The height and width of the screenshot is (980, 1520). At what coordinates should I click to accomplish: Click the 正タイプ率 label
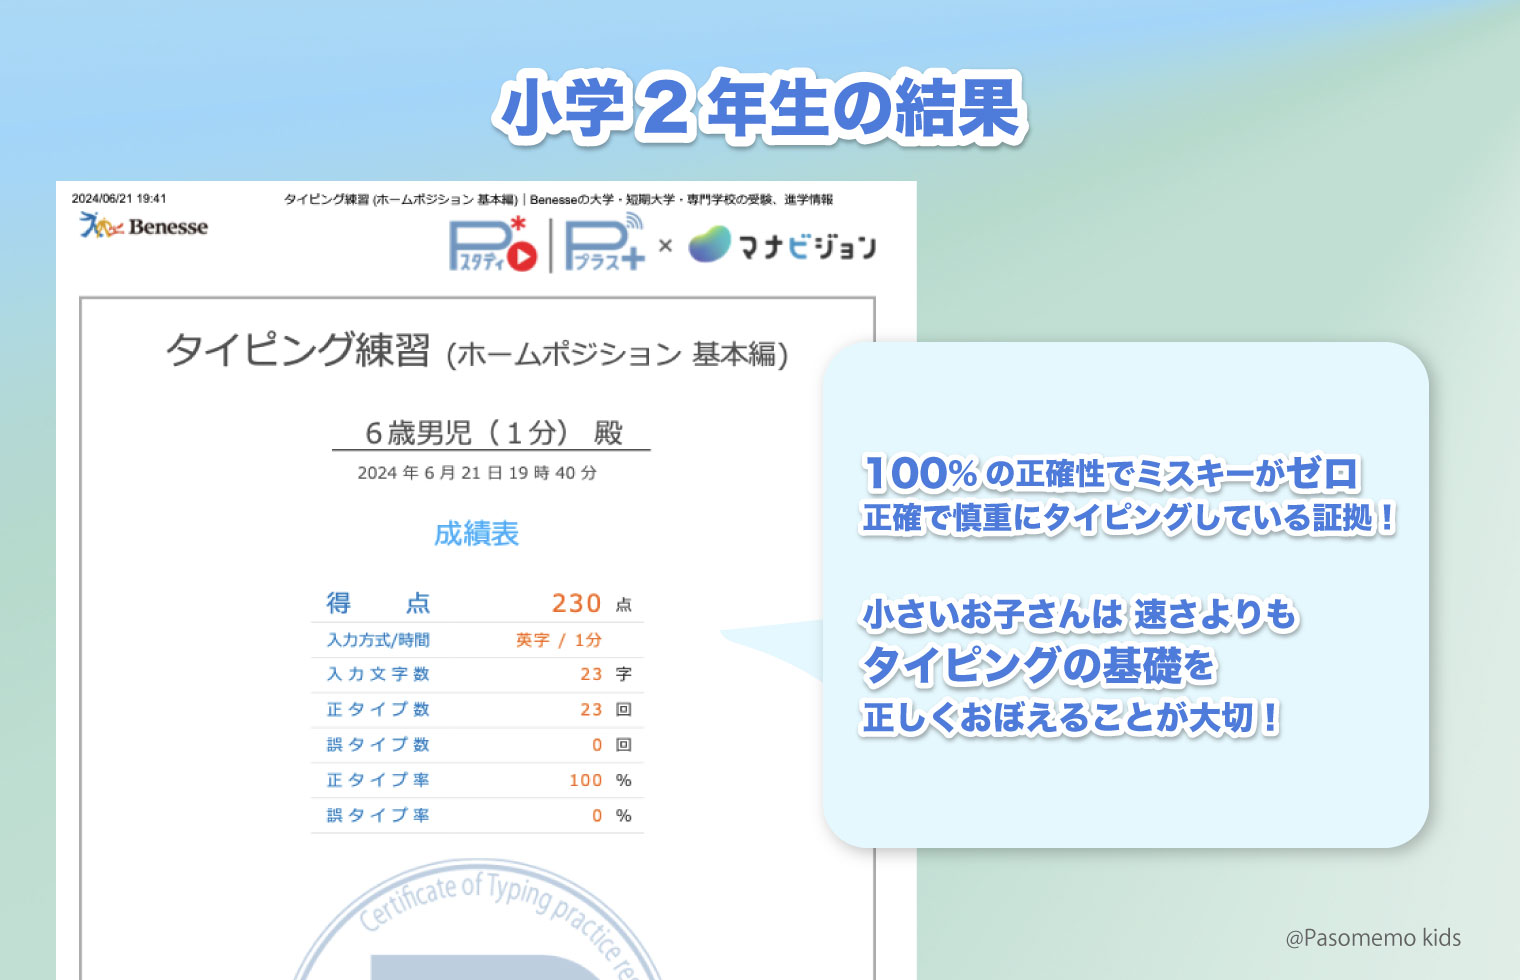[x=378, y=780]
